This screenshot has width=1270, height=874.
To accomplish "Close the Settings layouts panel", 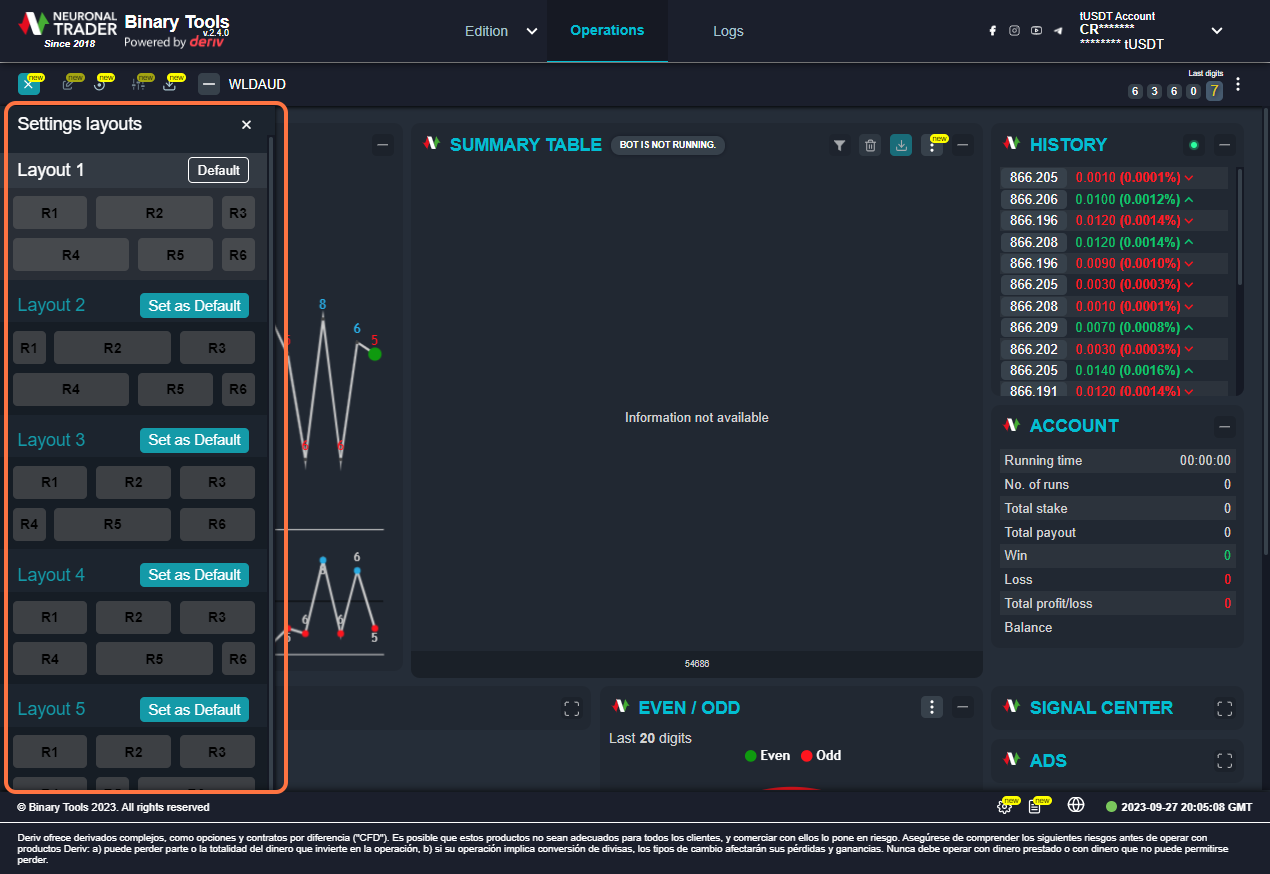I will [x=246, y=125].
